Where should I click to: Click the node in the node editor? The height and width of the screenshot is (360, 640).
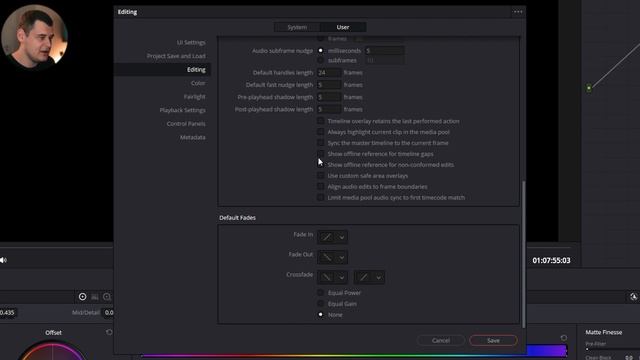pyautogui.click(x=589, y=88)
